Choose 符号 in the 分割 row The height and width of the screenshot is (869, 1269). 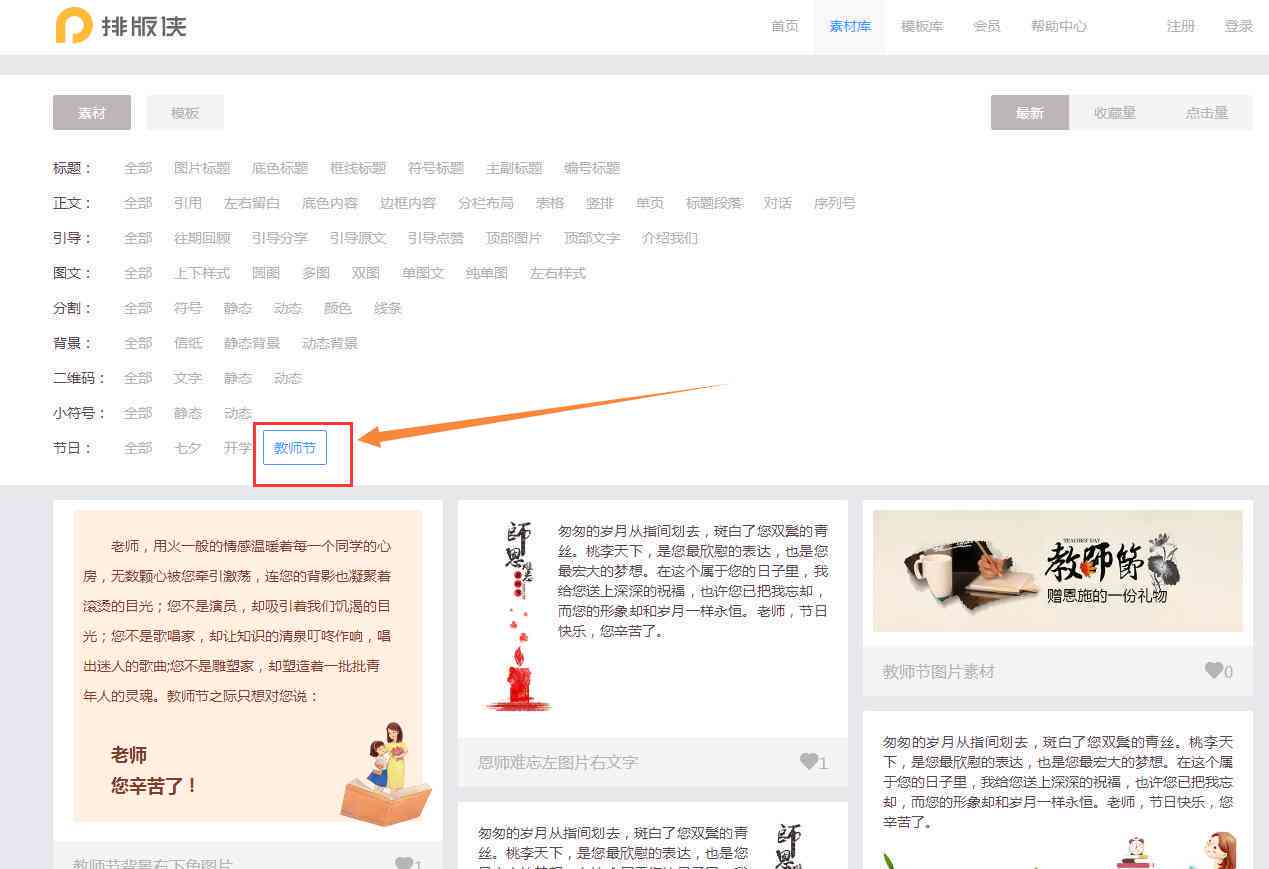[x=188, y=308]
